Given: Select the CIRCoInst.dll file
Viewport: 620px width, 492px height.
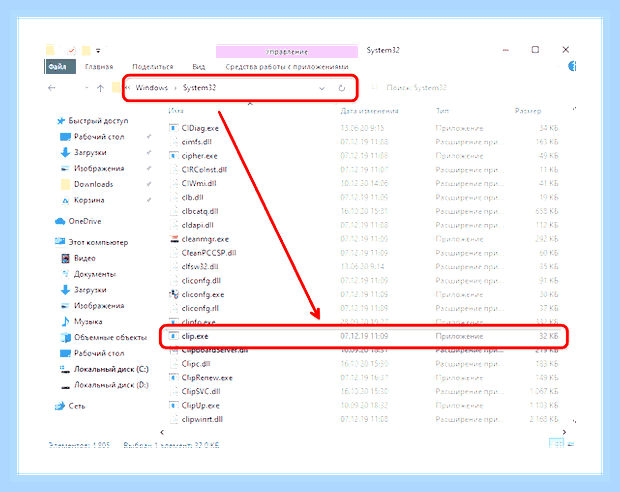Looking at the screenshot, I should click(x=204, y=170).
